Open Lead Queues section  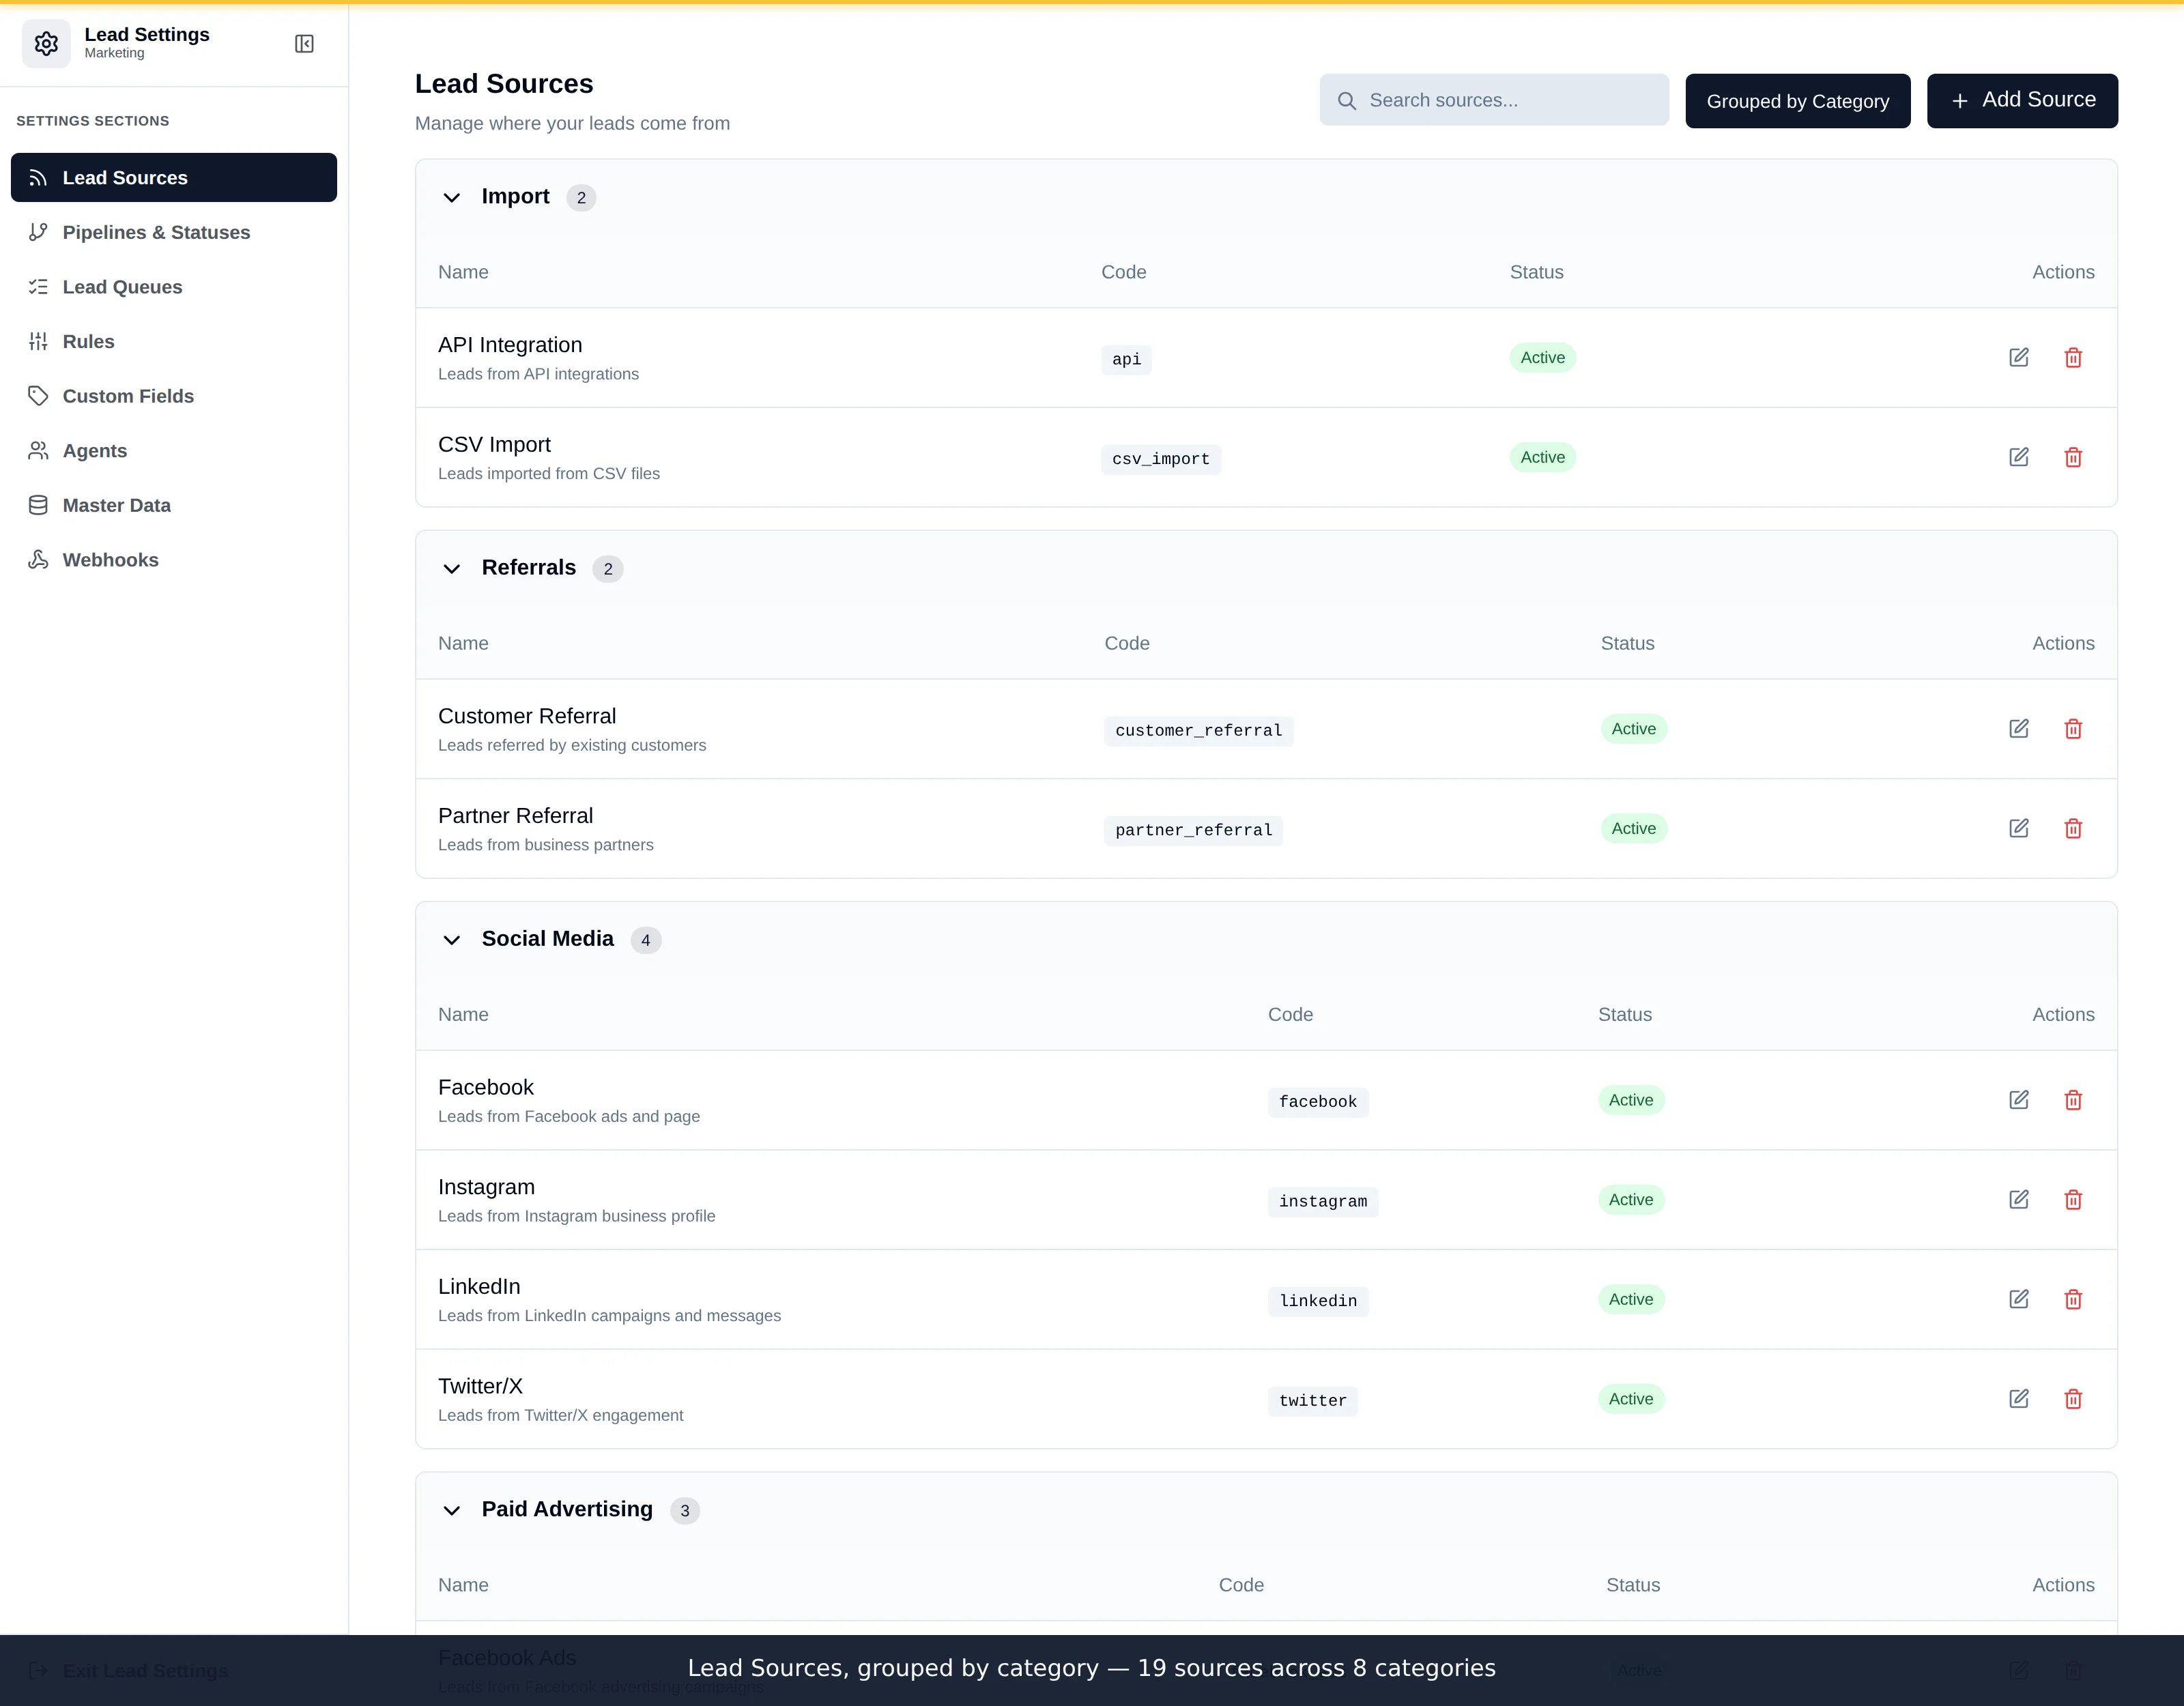pyautogui.click(x=174, y=287)
